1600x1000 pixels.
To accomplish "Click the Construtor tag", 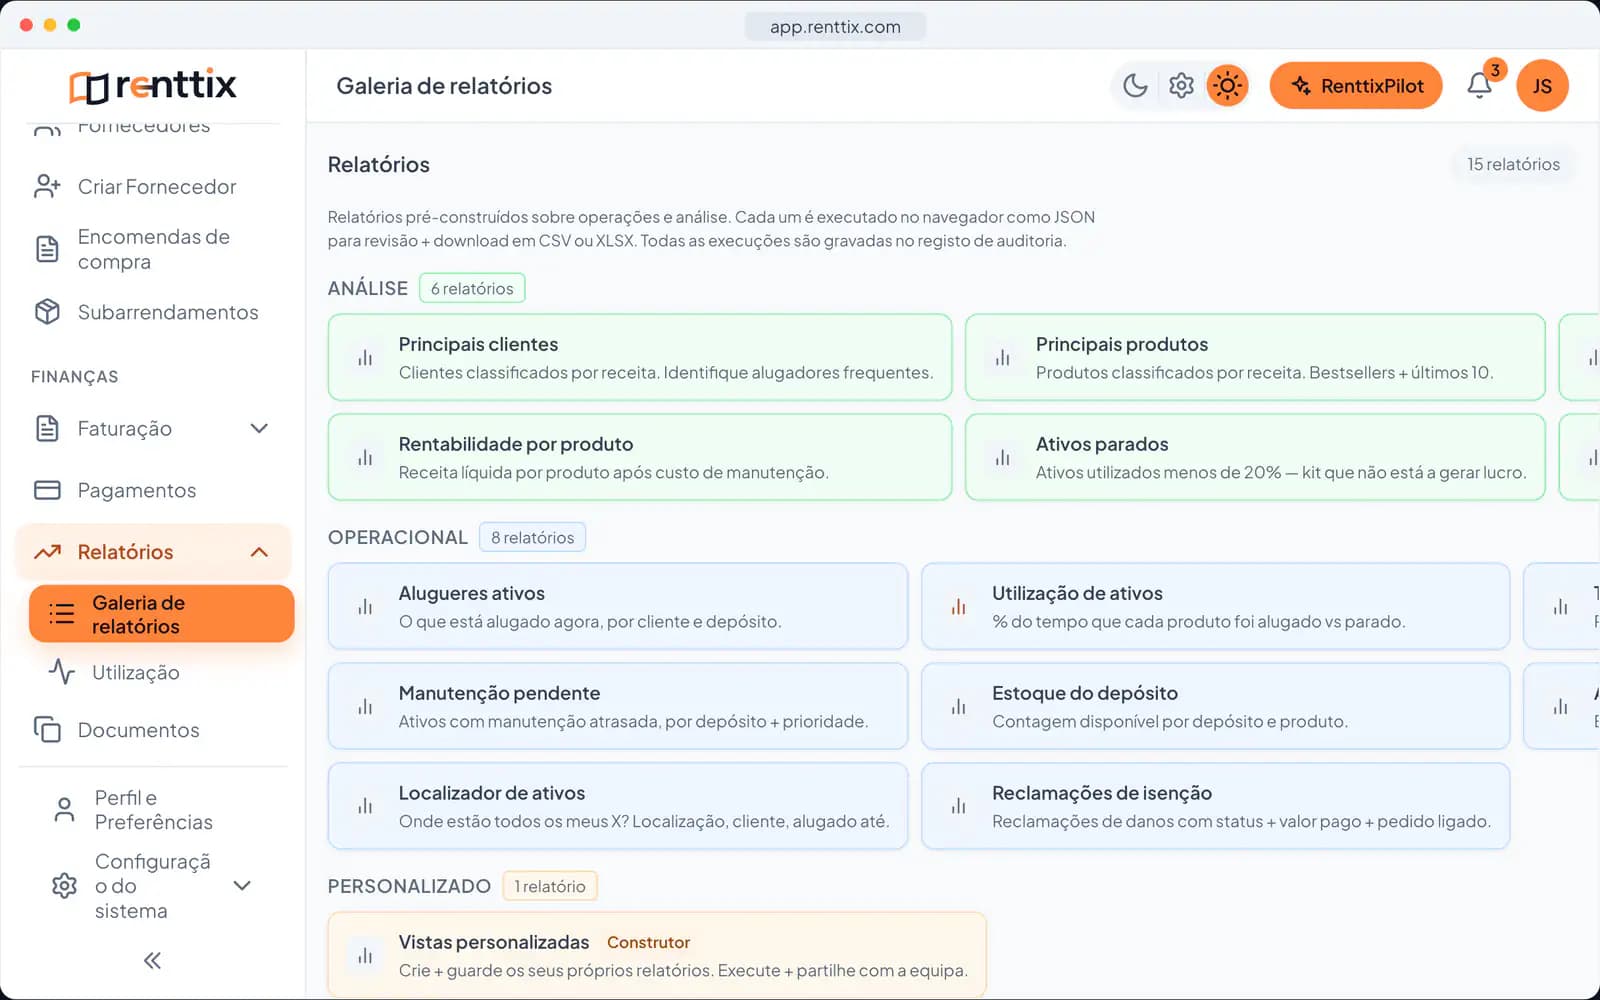I will click(648, 942).
